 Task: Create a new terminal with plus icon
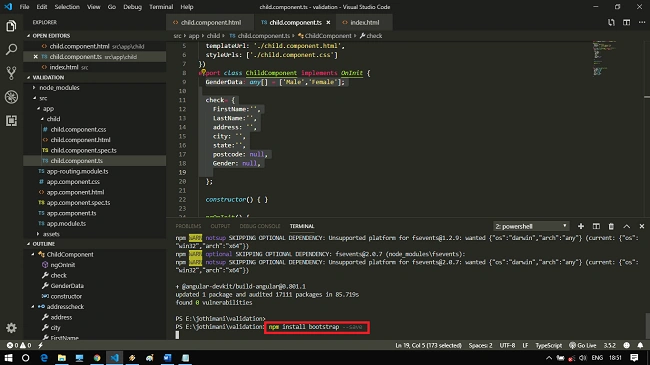pos(581,226)
